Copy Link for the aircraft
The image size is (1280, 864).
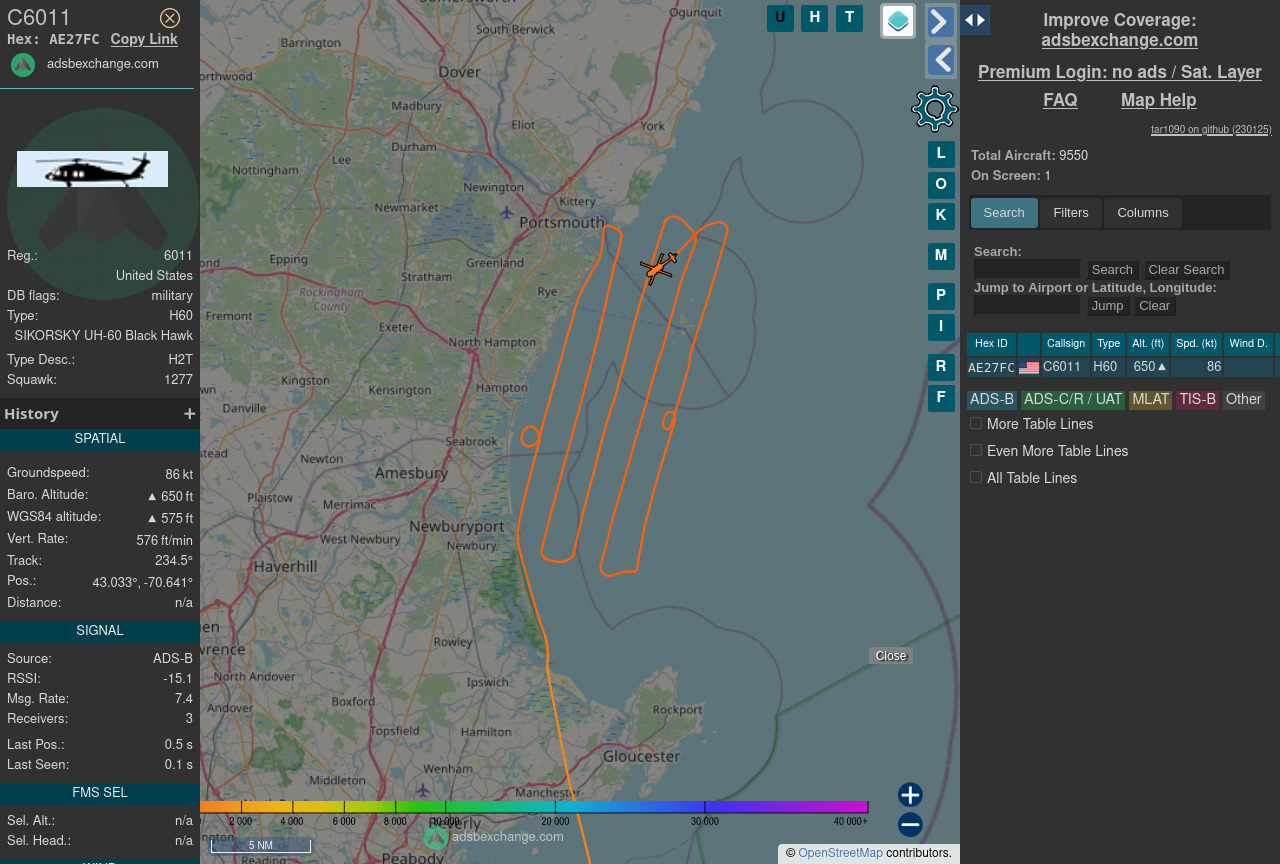coord(144,39)
